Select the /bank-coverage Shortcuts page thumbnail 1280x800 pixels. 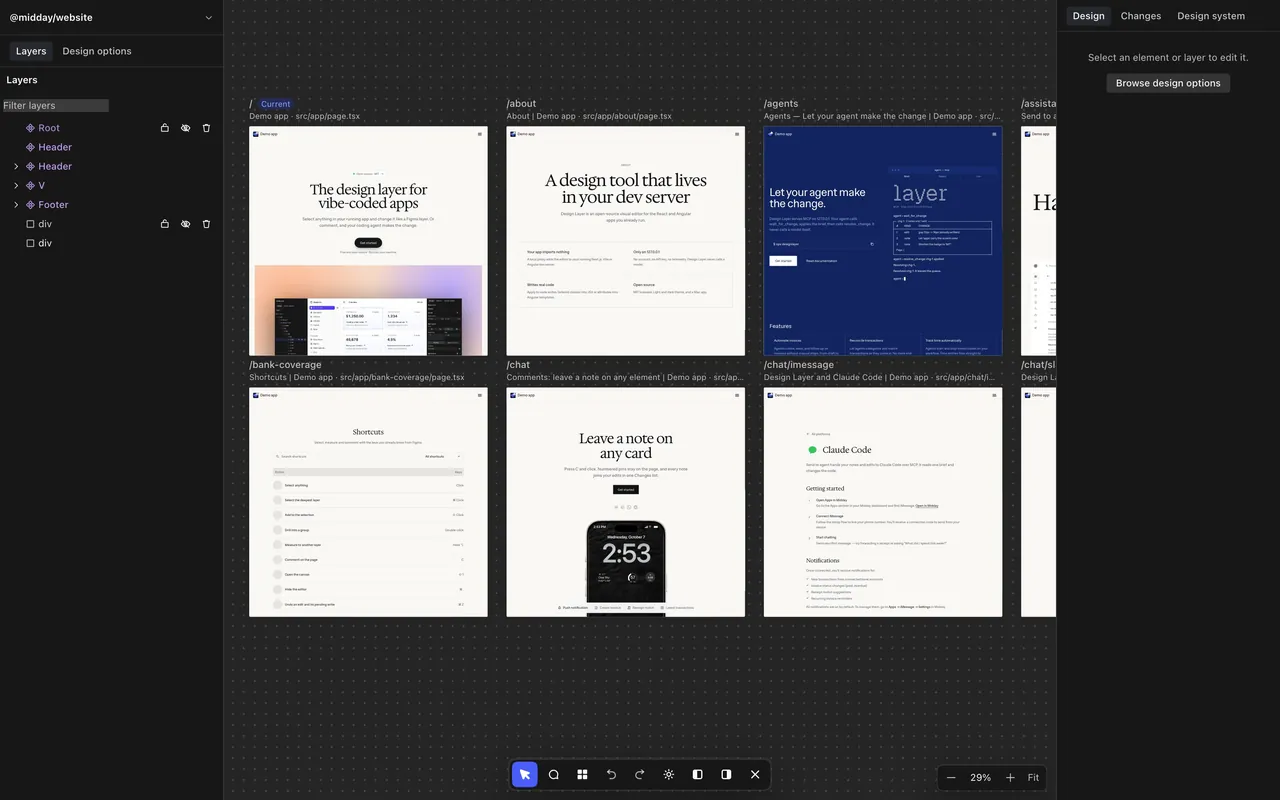click(x=368, y=502)
